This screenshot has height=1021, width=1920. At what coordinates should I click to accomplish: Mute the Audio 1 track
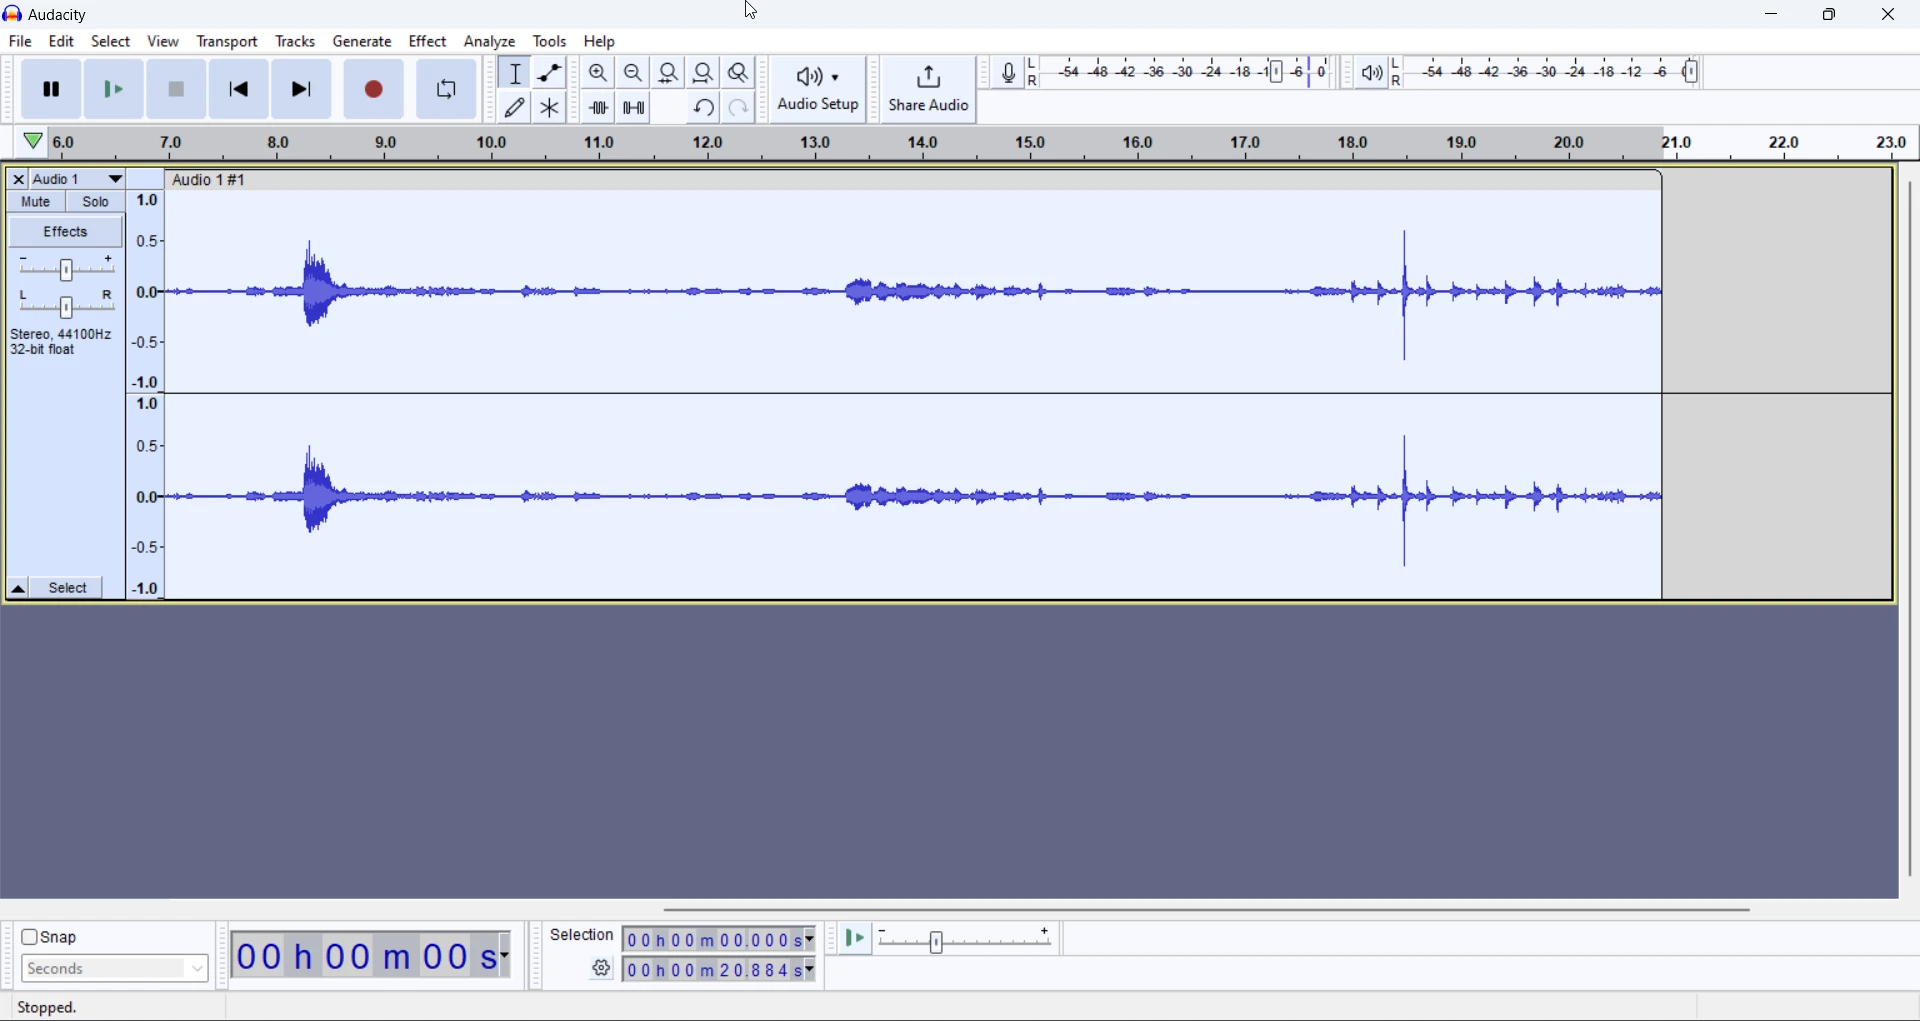click(36, 202)
